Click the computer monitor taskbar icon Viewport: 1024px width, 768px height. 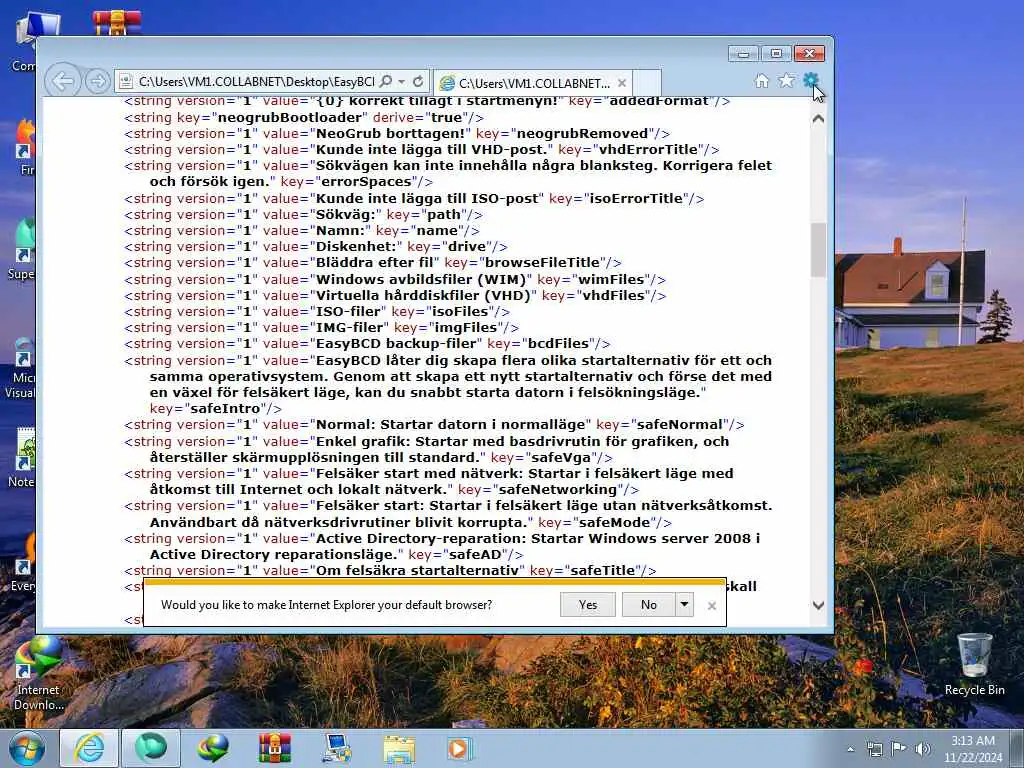click(337, 748)
